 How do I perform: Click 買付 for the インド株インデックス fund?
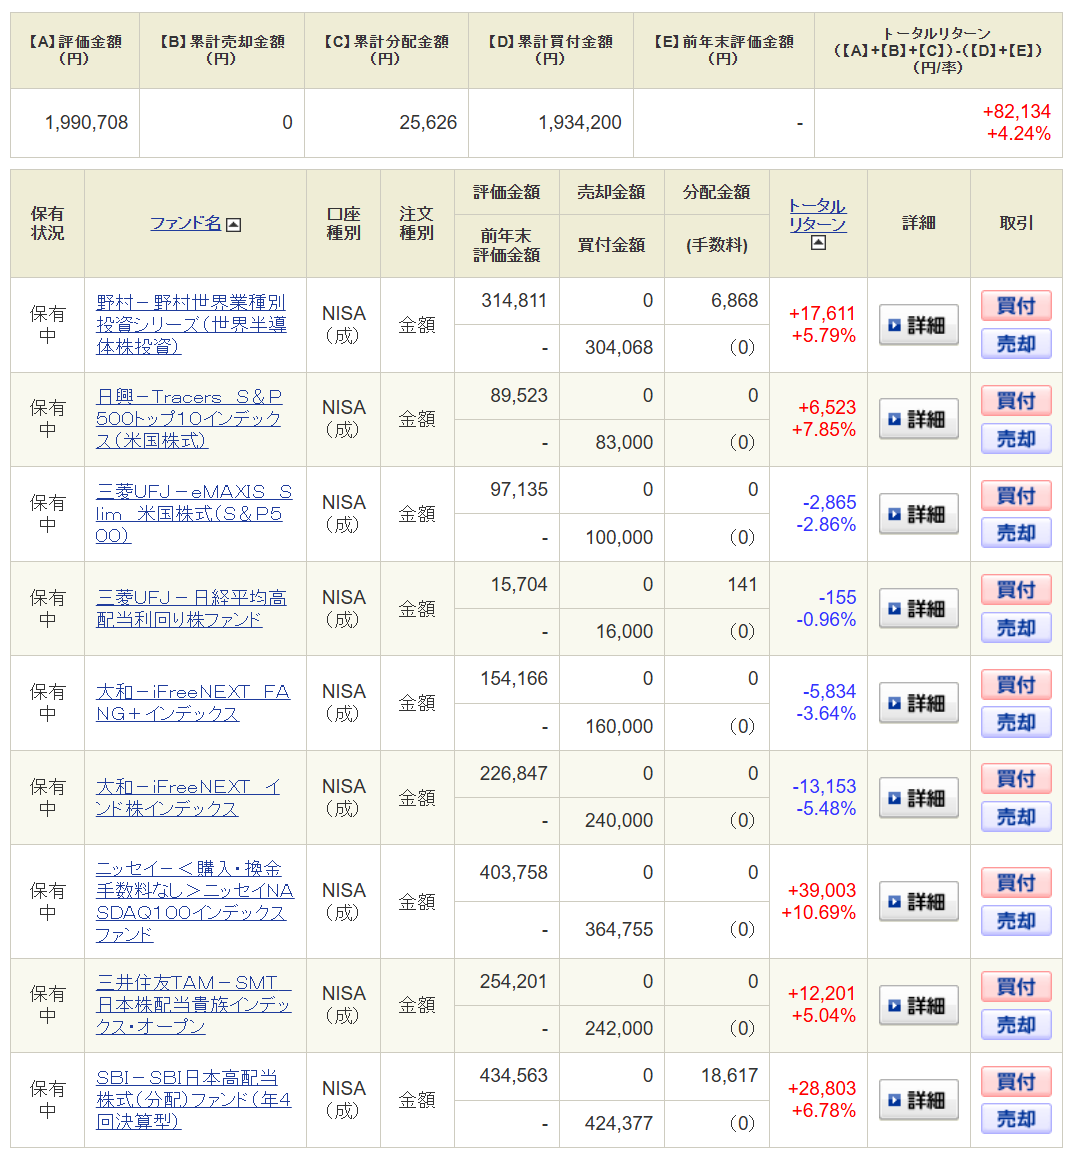[x=1016, y=779]
